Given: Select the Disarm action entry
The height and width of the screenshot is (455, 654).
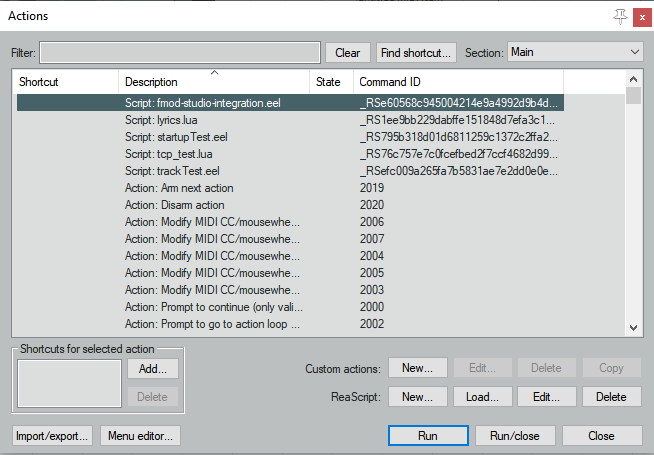Looking at the screenshot, I should coord(175,204).
